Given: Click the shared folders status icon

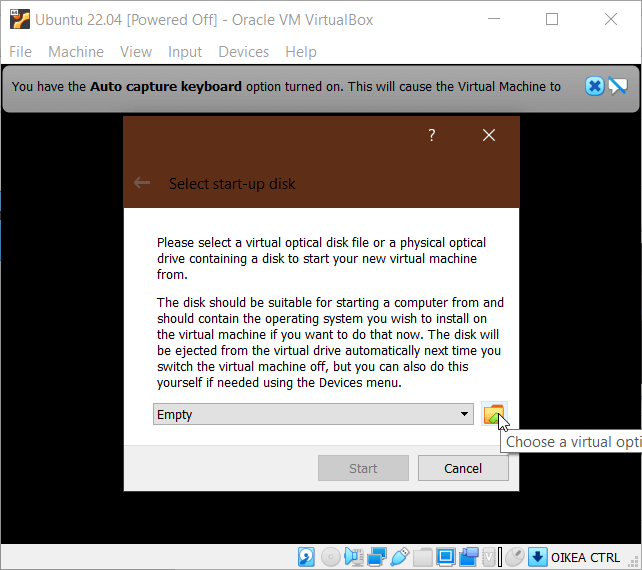Looking at the screenshot, I should [423, 557].
